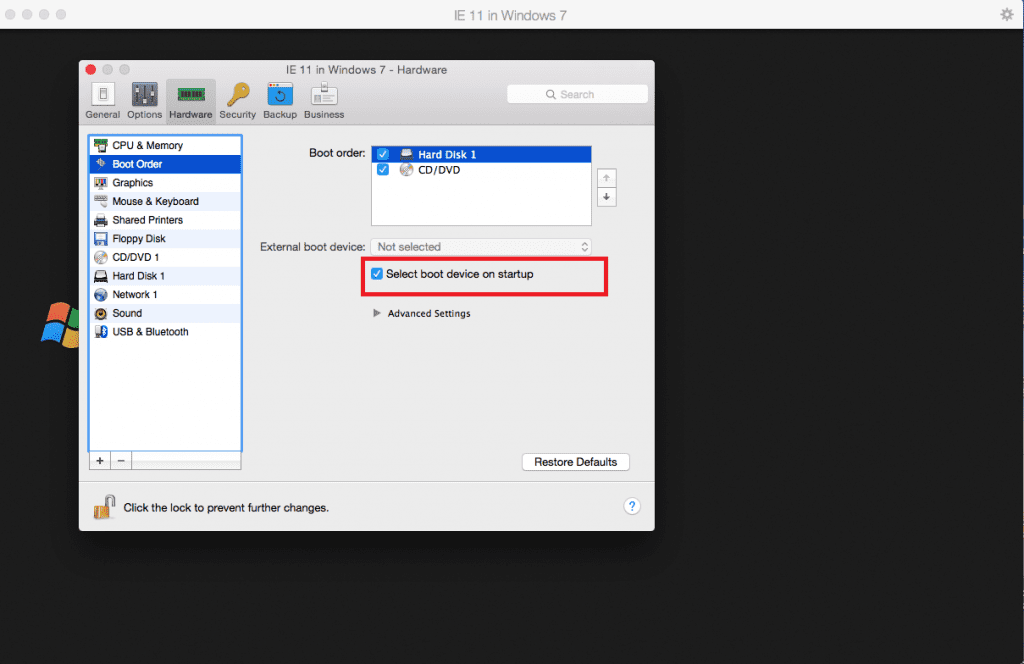1024x664 pixels.
Task: Click the search field in the toolbar
Action: point(577,93)
